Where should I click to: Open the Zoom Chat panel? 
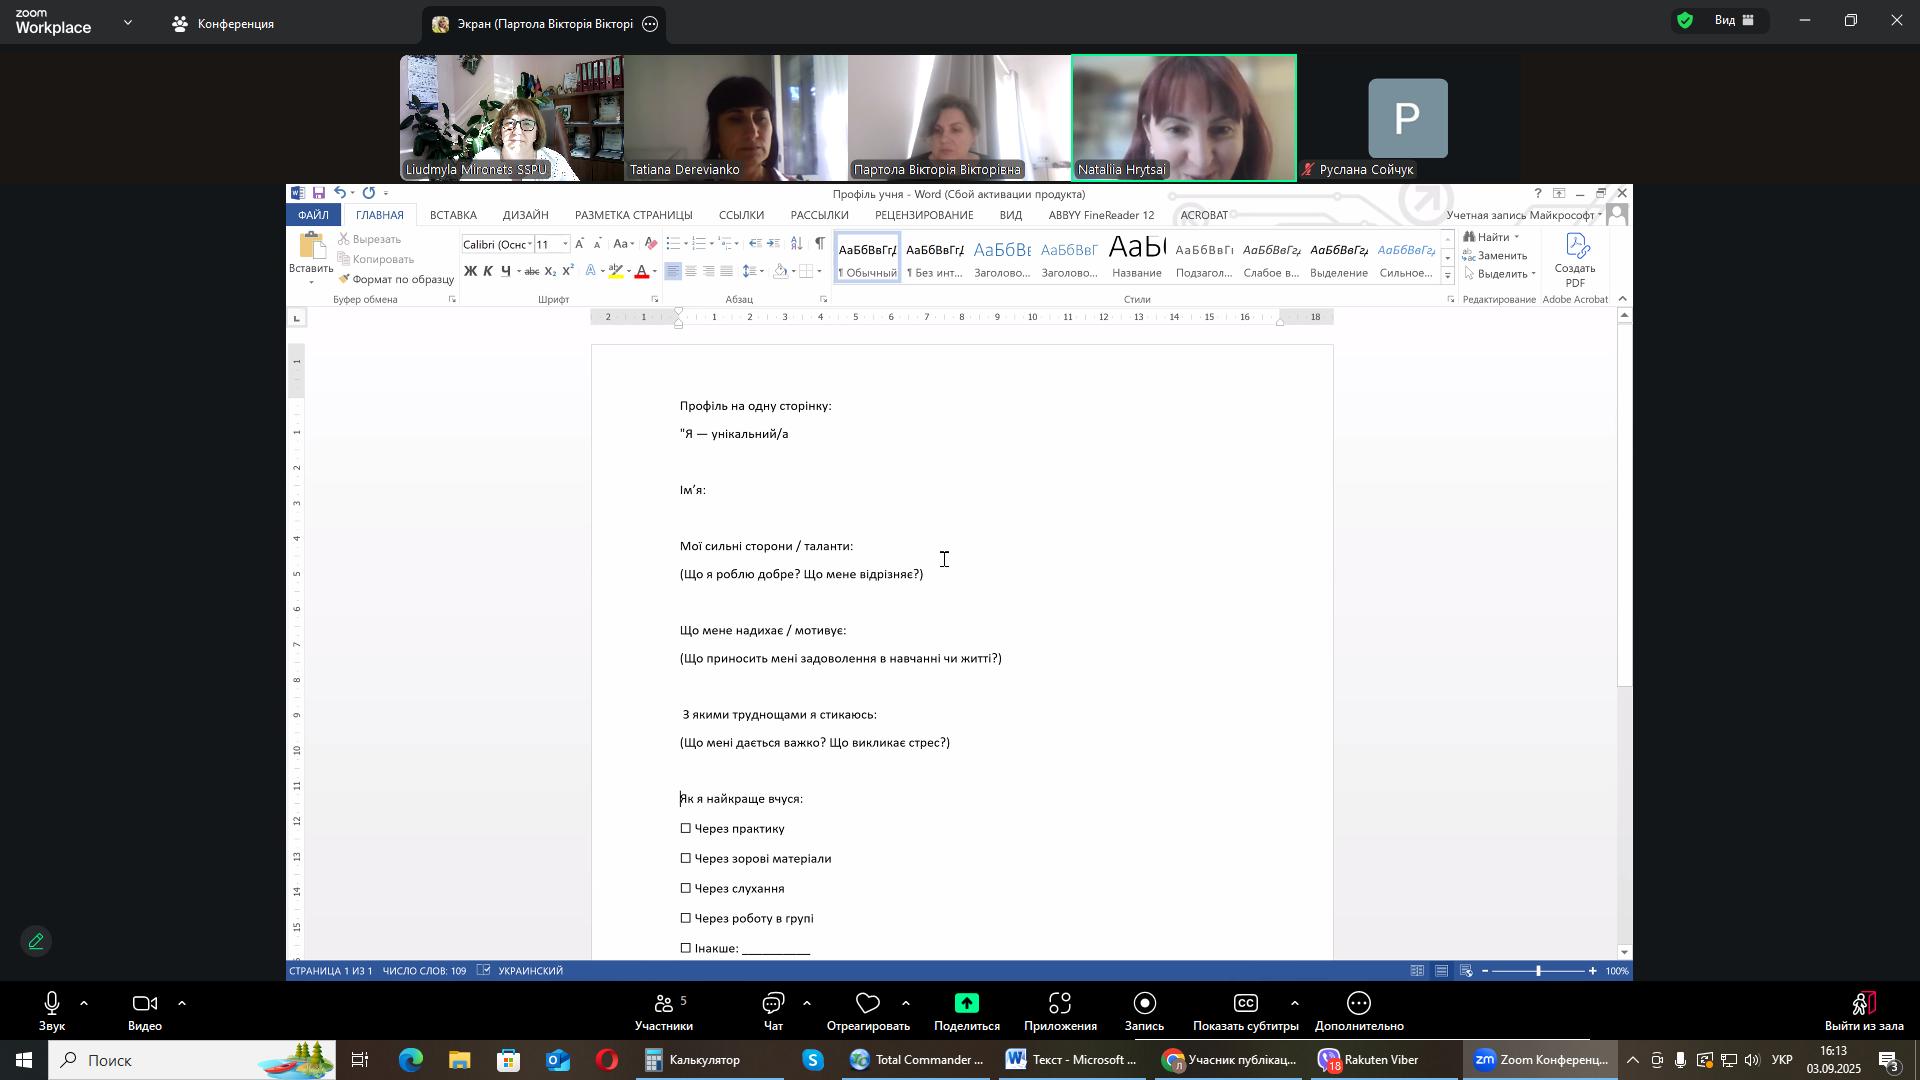click(773, 1005)
